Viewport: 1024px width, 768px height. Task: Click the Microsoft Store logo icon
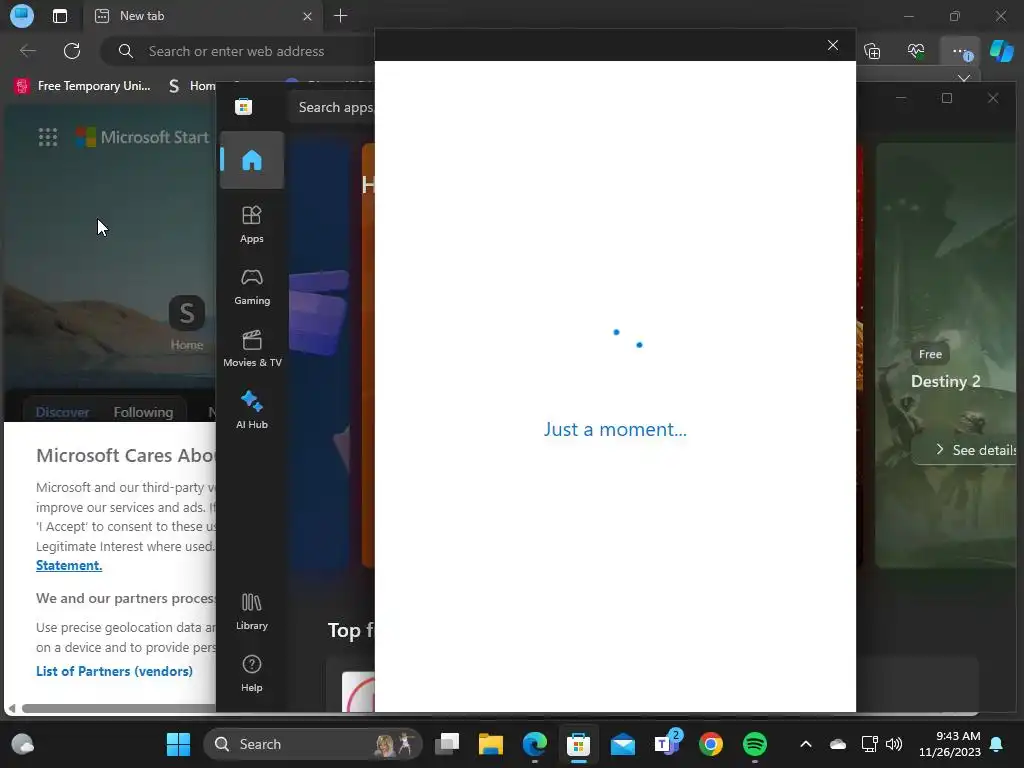(x=244, y=106)
